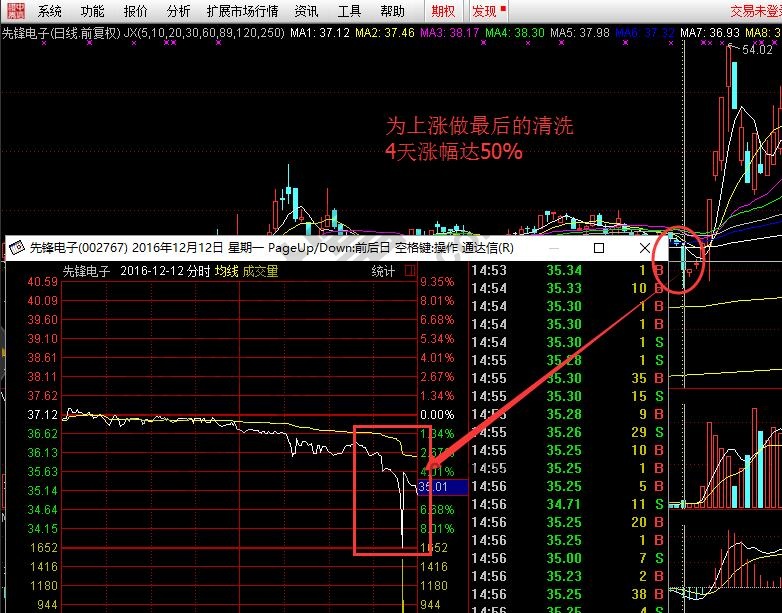Click the 交易未登录 status text
The height and width of the screenshot is (613, 782).
tap(756, 11)
